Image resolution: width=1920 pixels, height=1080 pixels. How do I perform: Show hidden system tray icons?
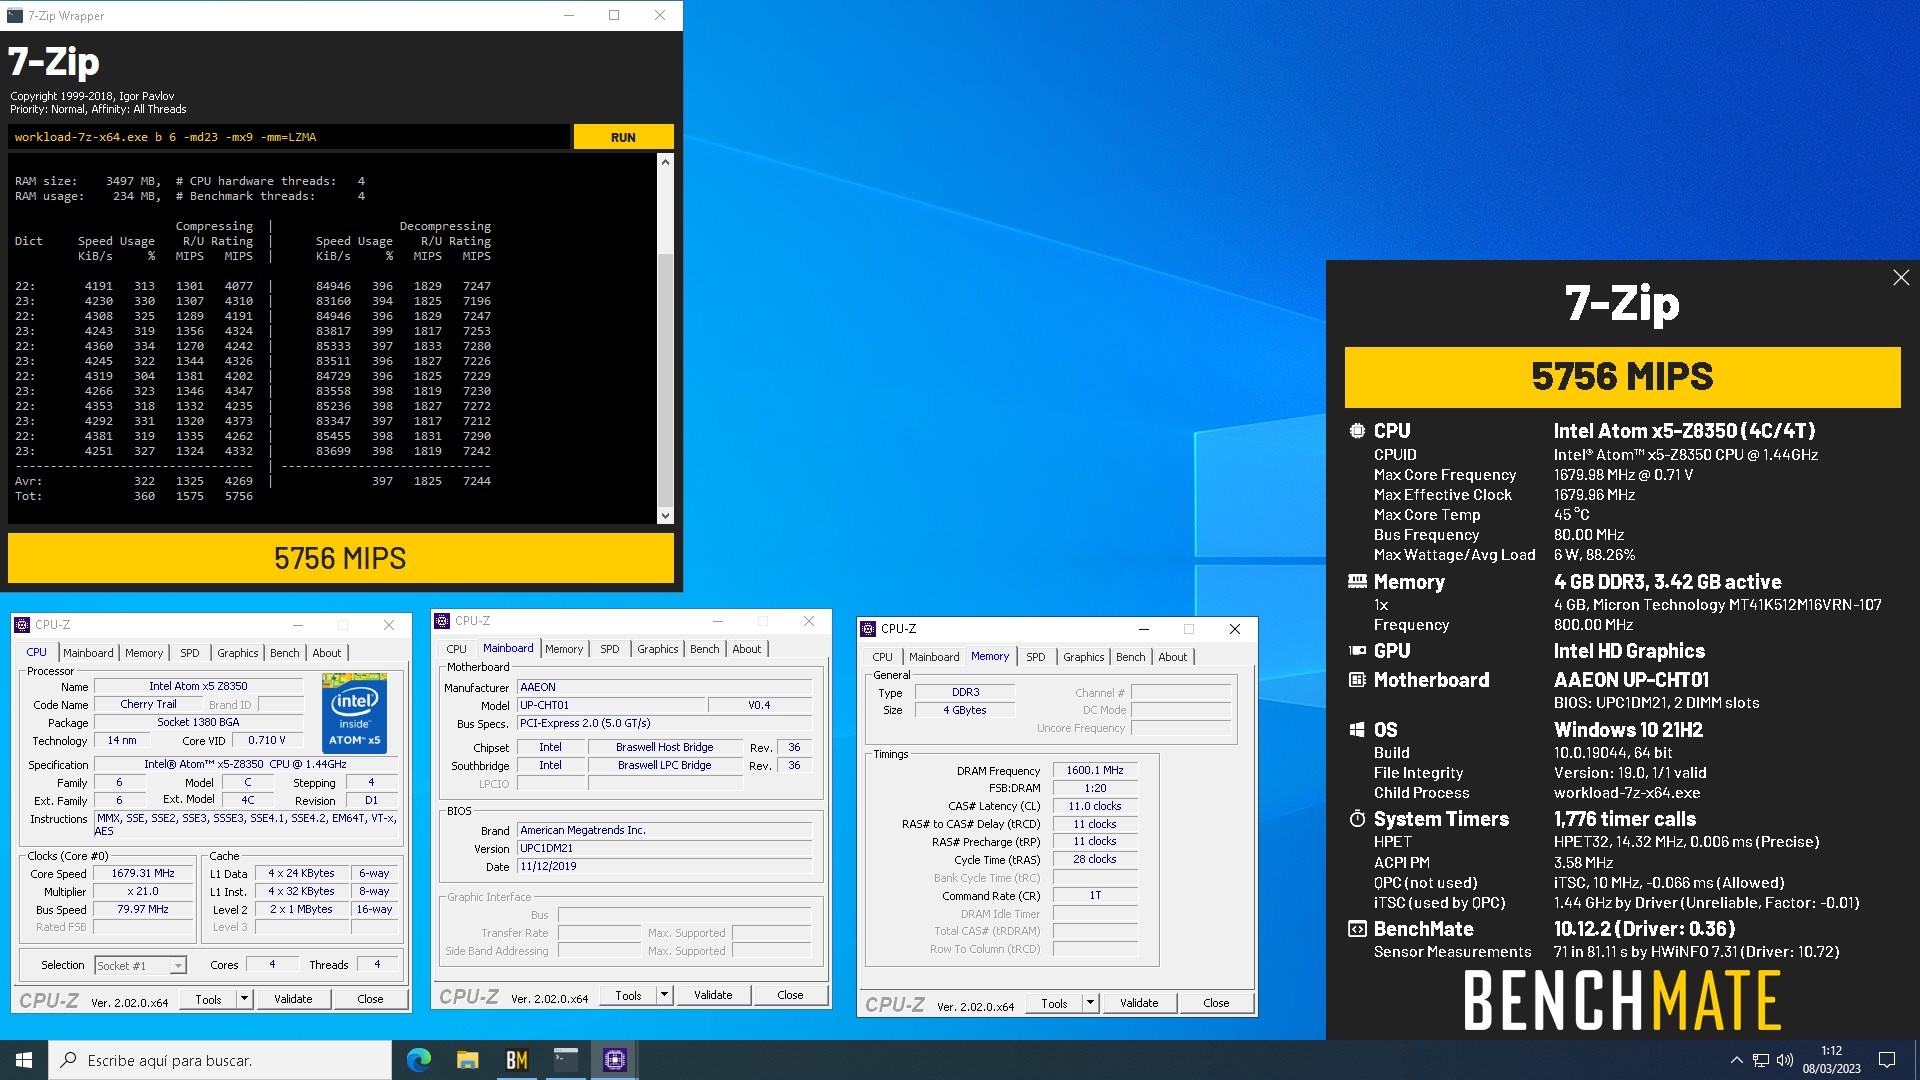coord(1736,1060)
